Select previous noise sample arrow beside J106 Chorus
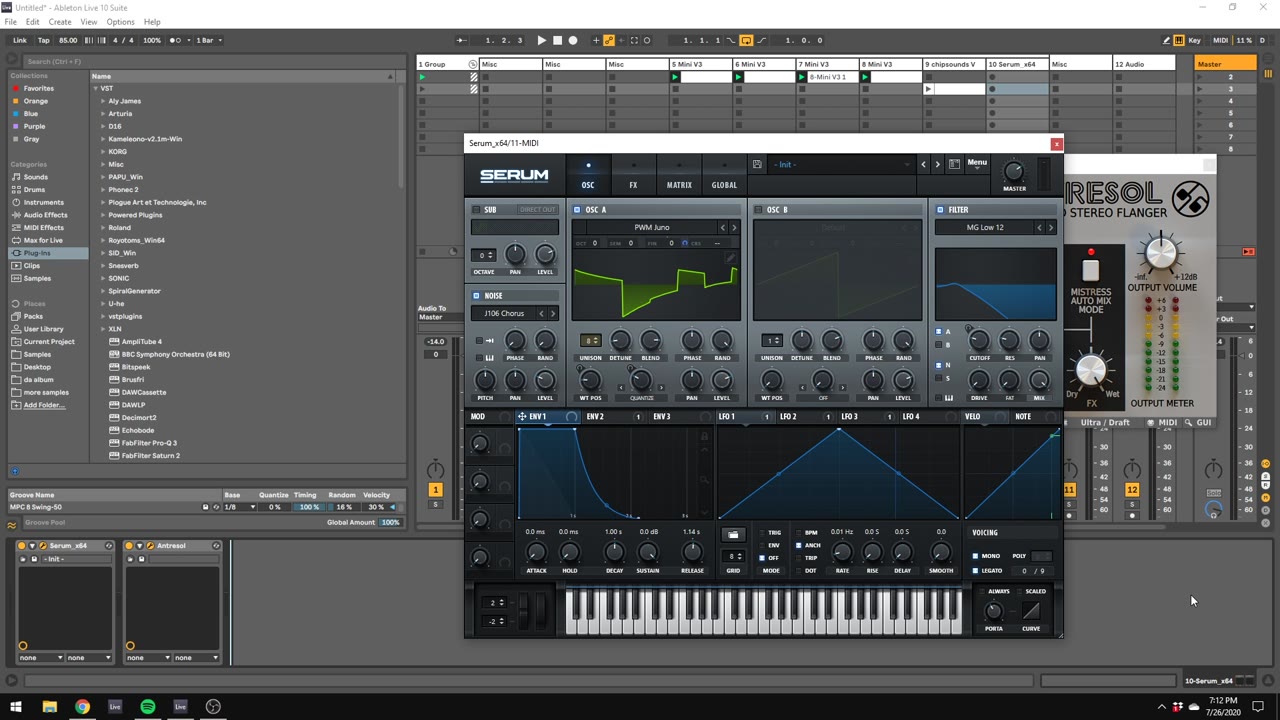 (x=541, y=313)
